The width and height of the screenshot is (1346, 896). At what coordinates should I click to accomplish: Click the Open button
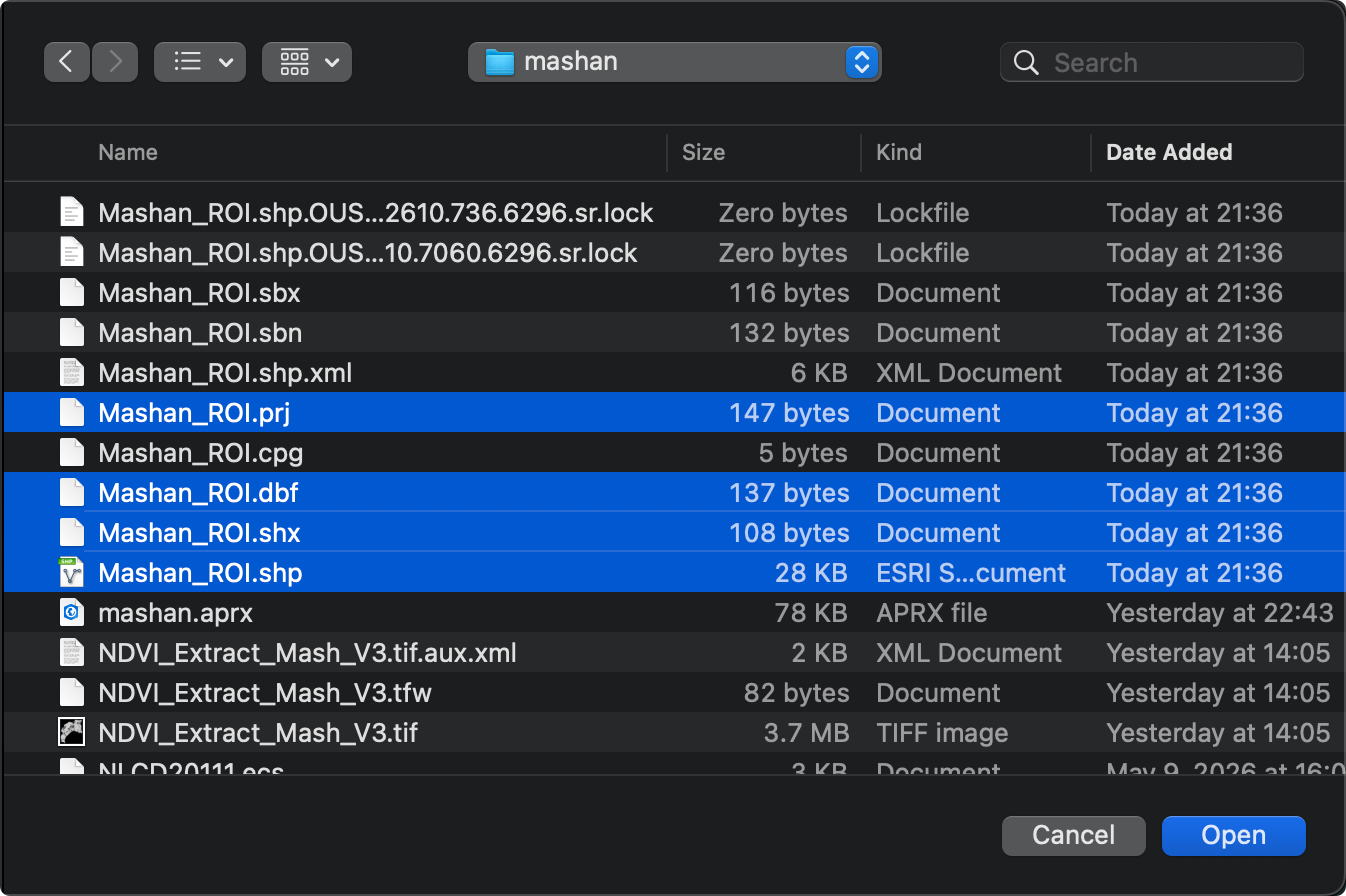pos(1234,835)
